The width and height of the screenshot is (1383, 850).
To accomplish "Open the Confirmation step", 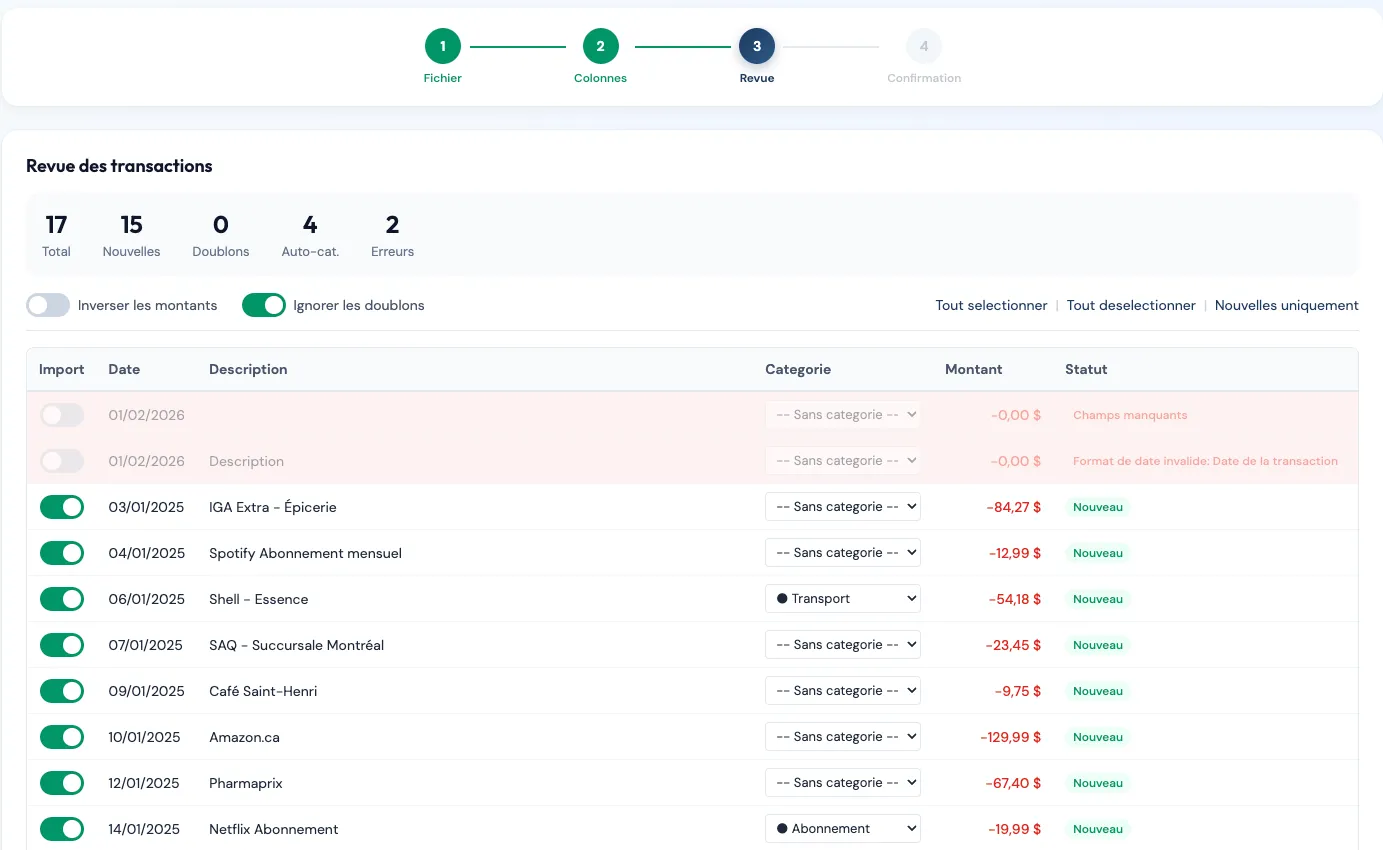I will point(923,46).
